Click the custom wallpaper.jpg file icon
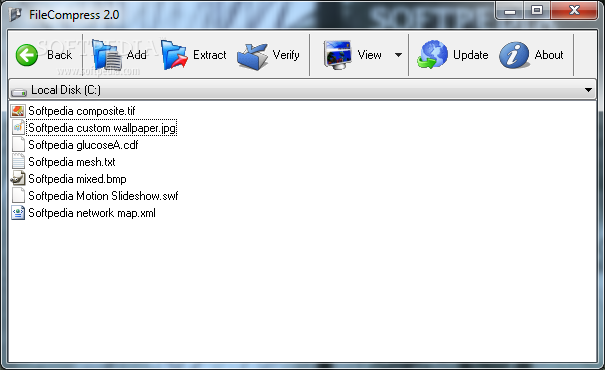 tap(18, 128)
